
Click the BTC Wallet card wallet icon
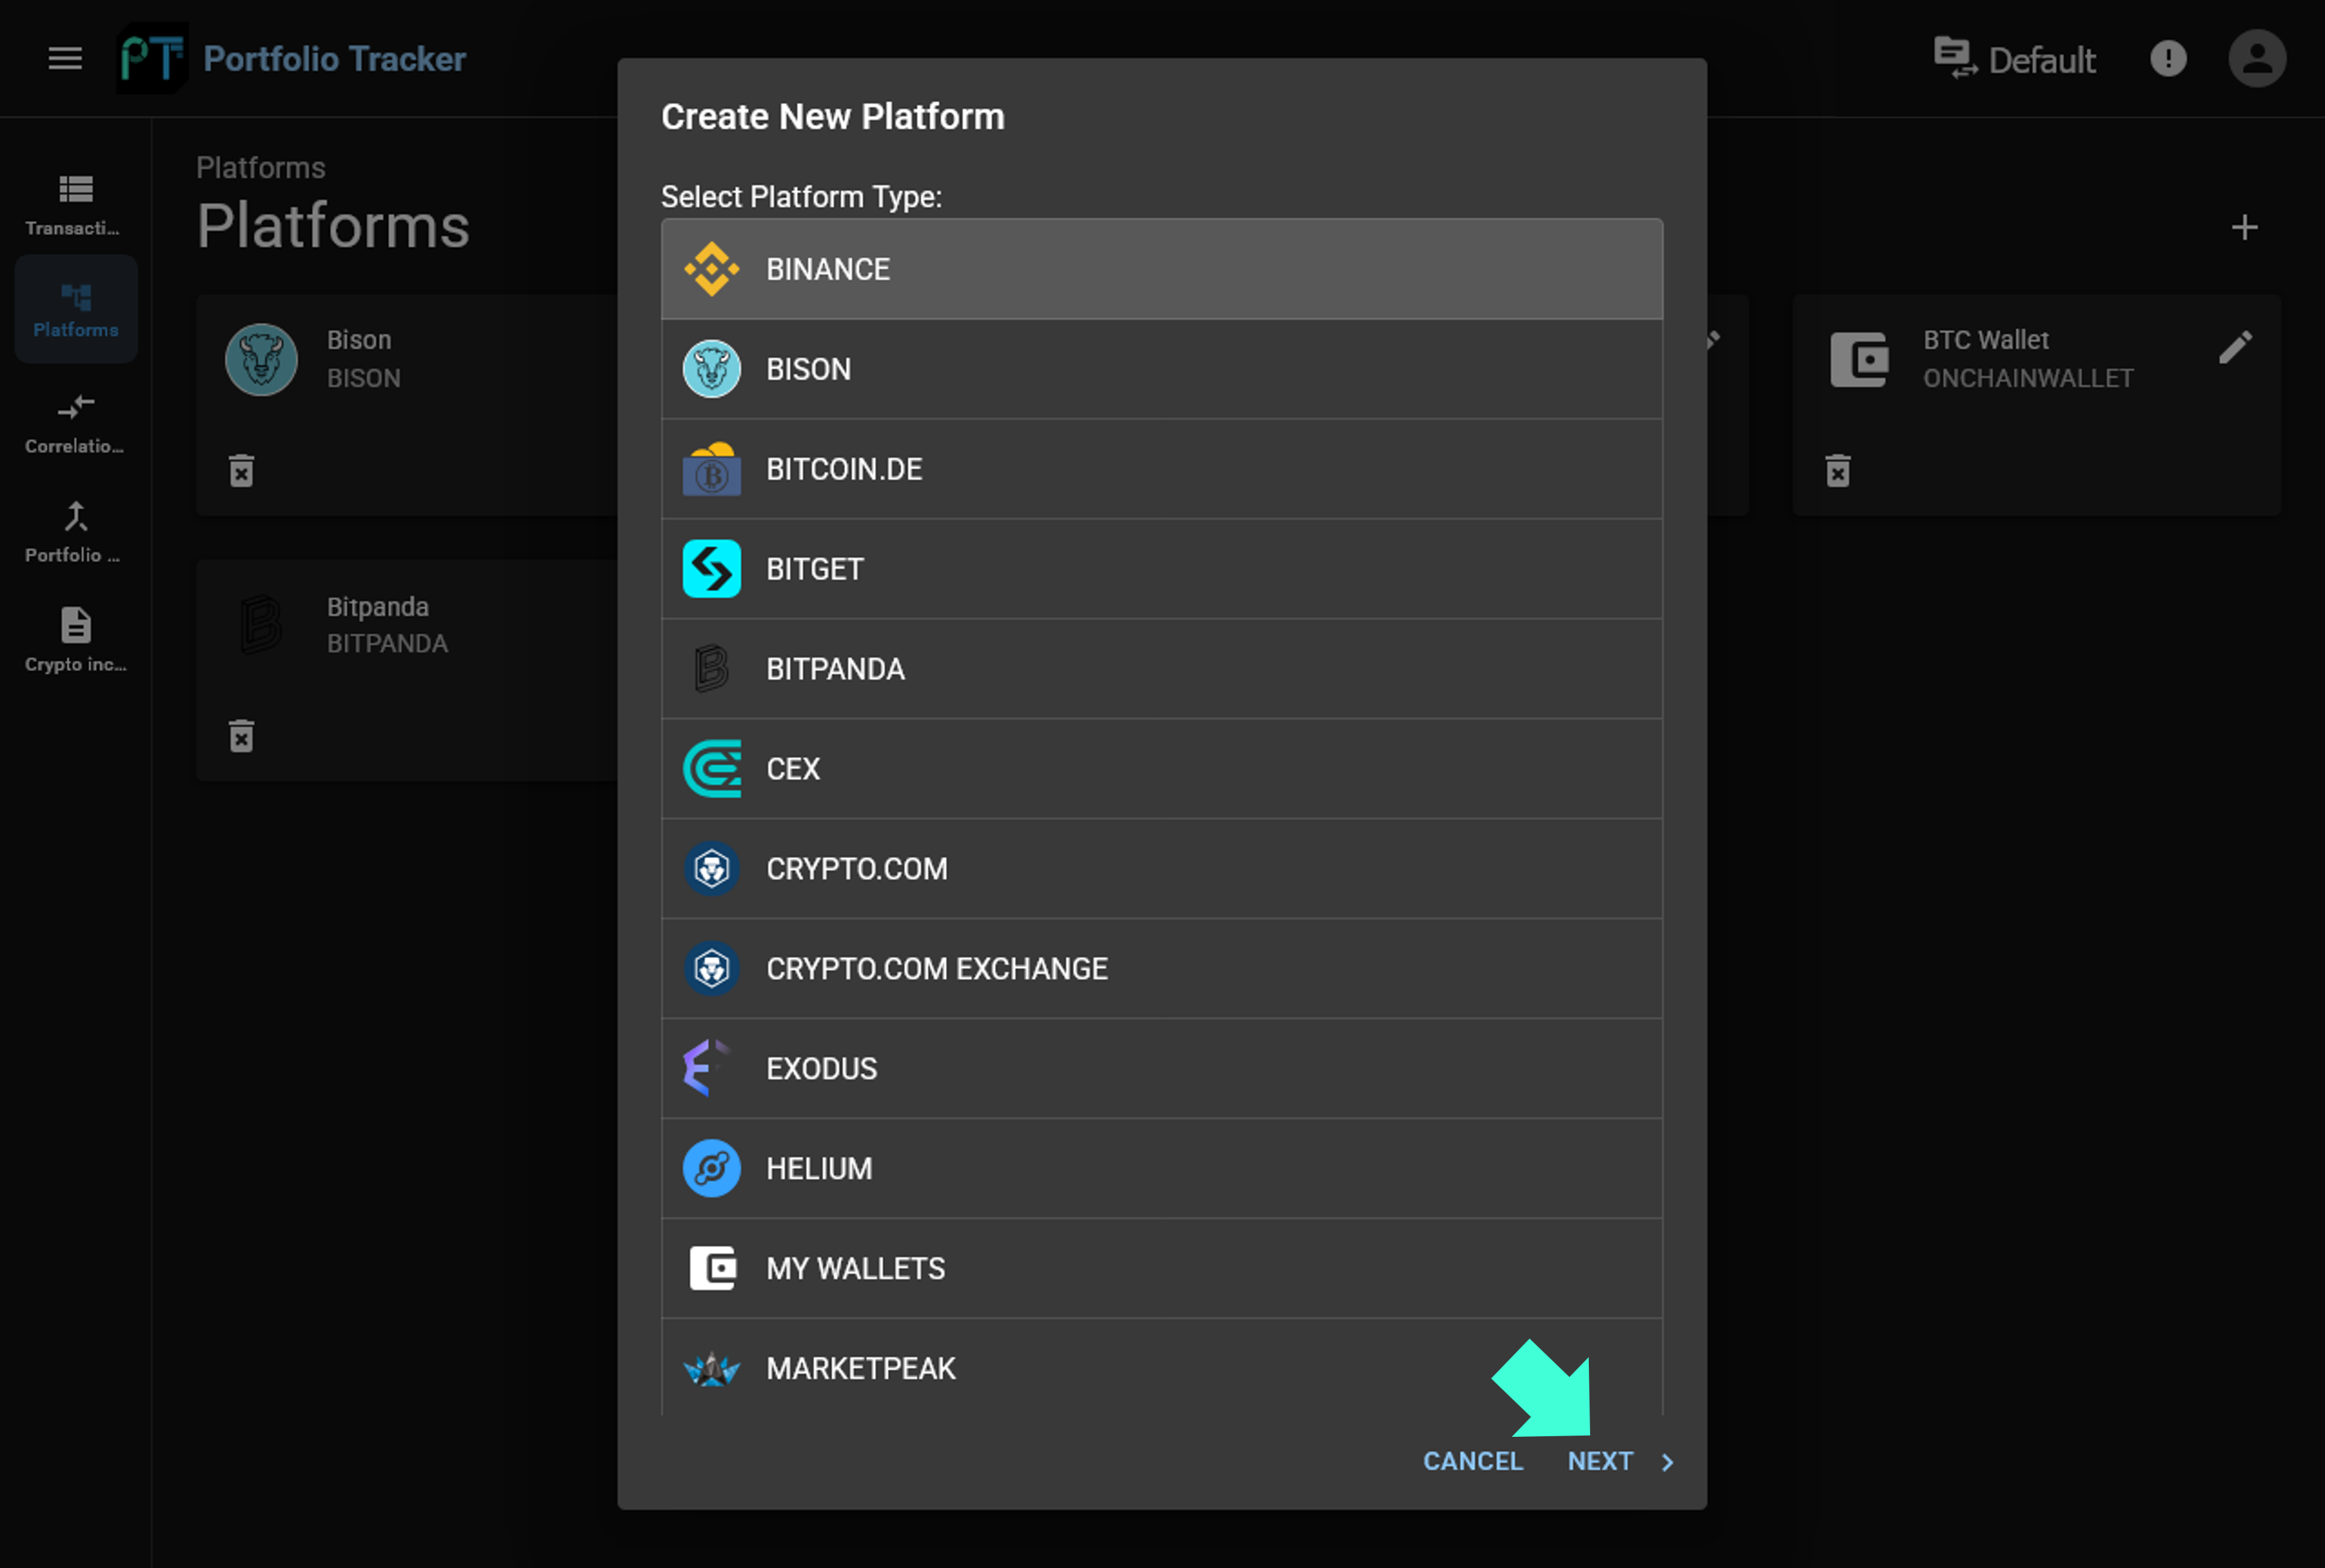1859,359
